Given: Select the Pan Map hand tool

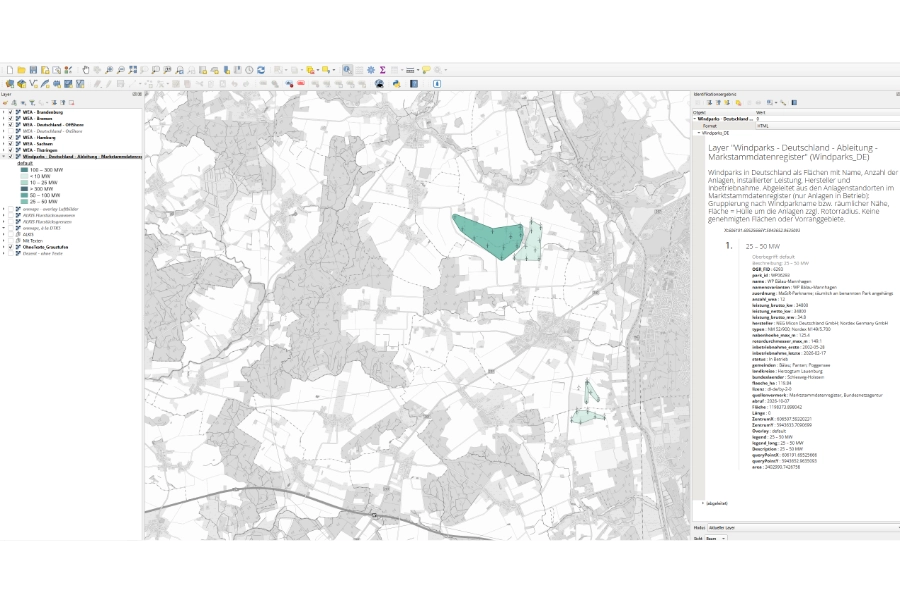Looking at the screenshot, I should pos(86,70).
